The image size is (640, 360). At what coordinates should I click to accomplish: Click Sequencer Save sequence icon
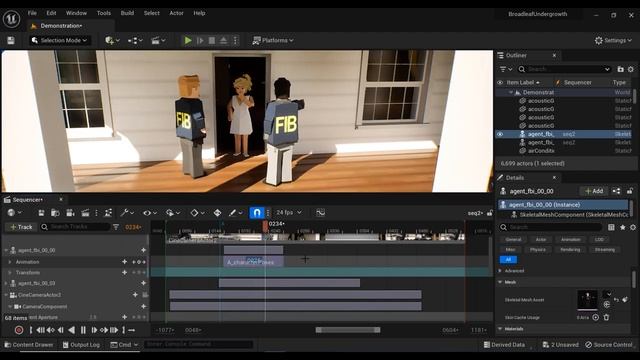41,213
